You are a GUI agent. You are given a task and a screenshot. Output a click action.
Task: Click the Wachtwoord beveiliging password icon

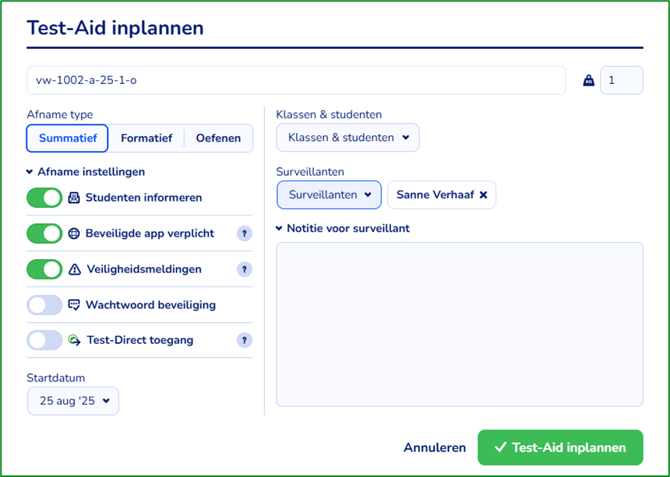coord(74,305)
